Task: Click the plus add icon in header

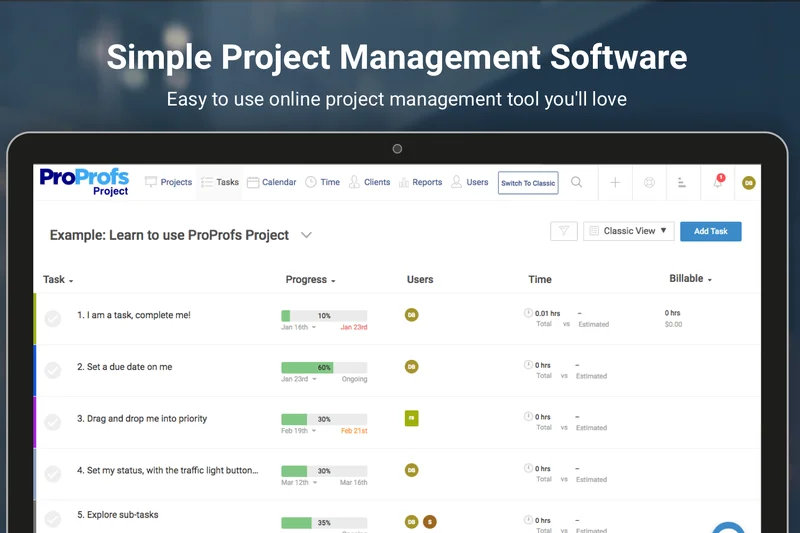Action: (615, 182)
